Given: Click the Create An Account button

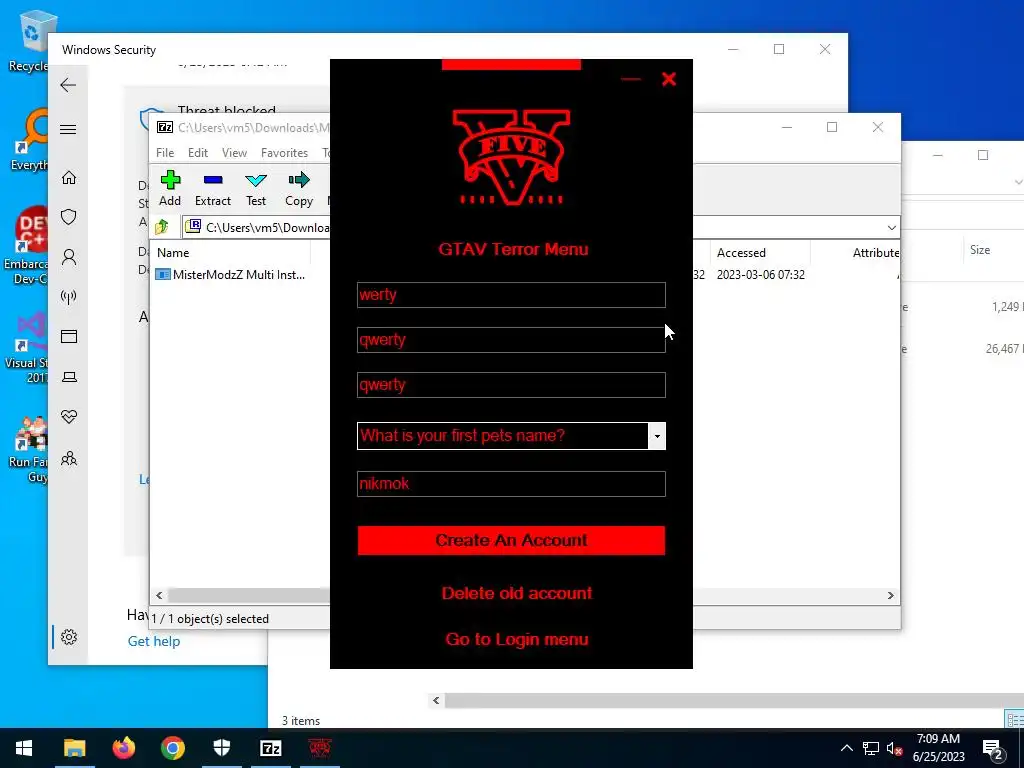Looking at the screenshot, I should point(511,541).
